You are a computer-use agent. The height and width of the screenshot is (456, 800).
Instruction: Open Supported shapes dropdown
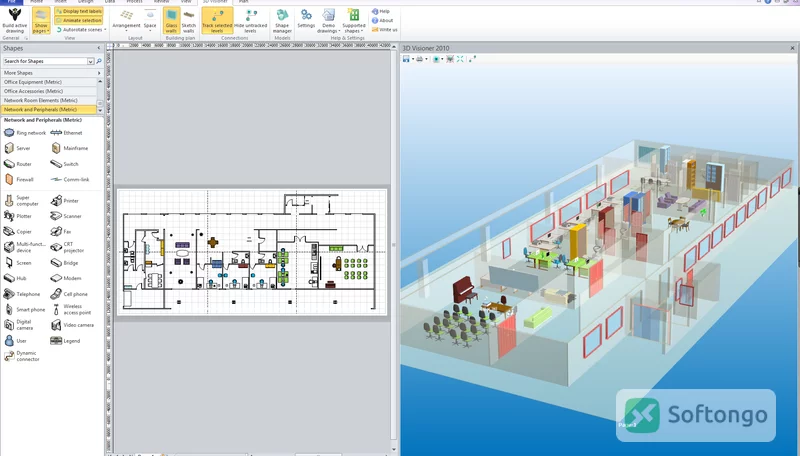[x=354, y=21]
